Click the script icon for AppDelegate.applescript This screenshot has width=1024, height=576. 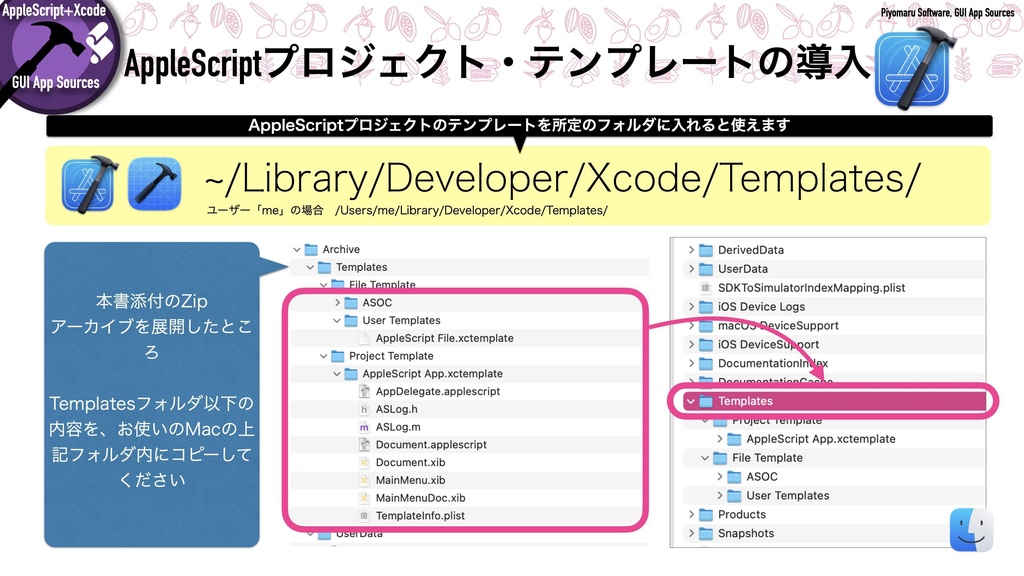tap(366, 391)
